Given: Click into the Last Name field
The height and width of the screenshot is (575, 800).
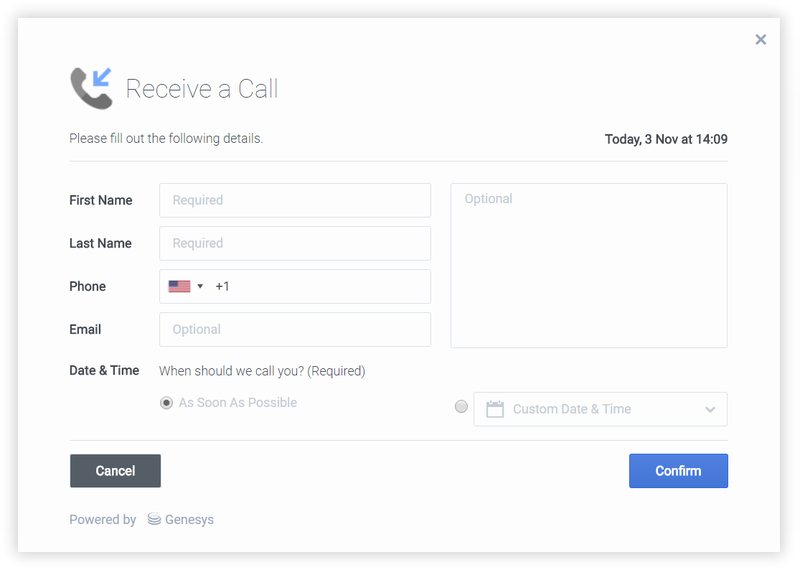Looking at the screenshot, I should pos(295,243).
